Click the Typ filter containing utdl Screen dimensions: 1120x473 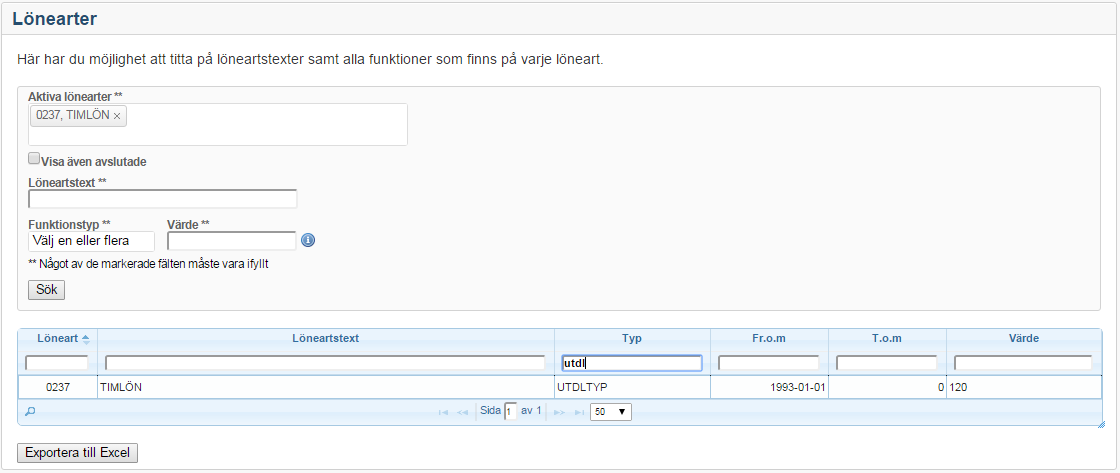tap(632, 363)
